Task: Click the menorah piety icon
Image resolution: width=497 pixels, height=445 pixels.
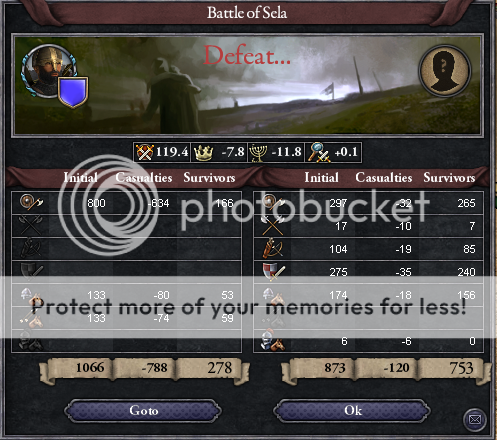Action: pyautogui.click(x=258, y=153)
